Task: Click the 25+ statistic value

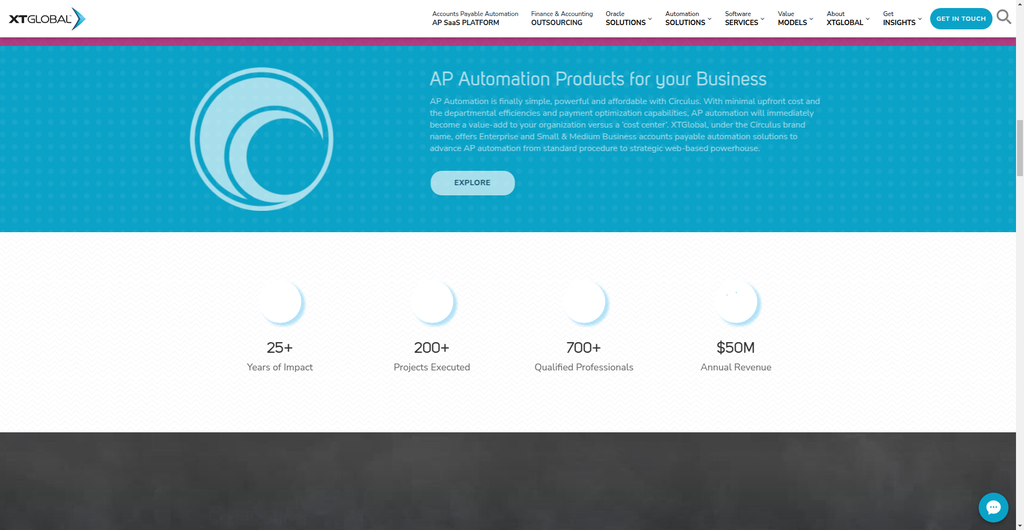Action: pos(280,347)
